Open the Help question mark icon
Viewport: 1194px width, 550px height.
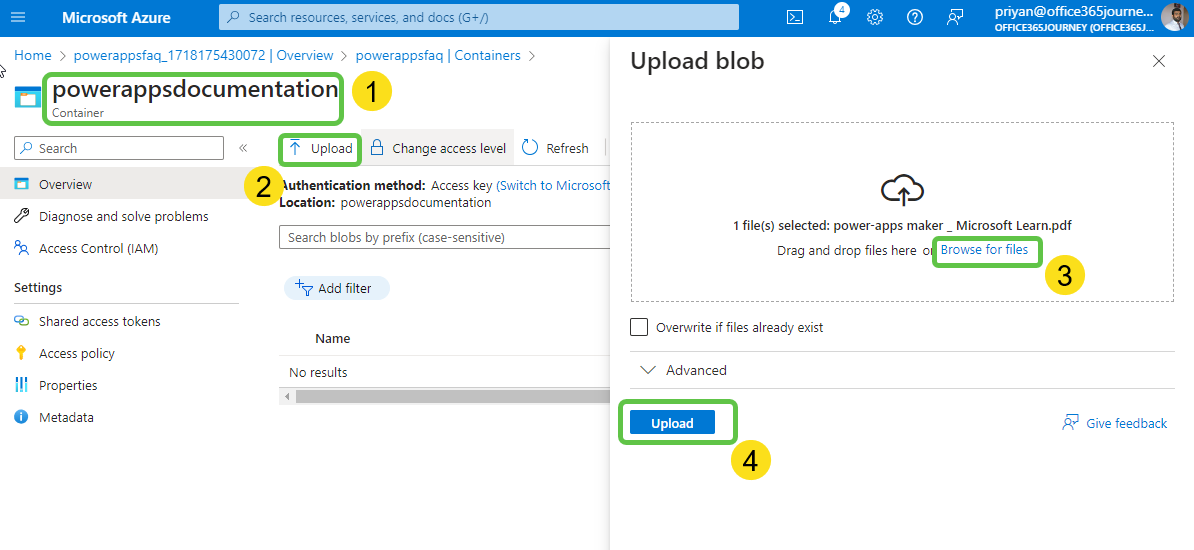[915, 17]
